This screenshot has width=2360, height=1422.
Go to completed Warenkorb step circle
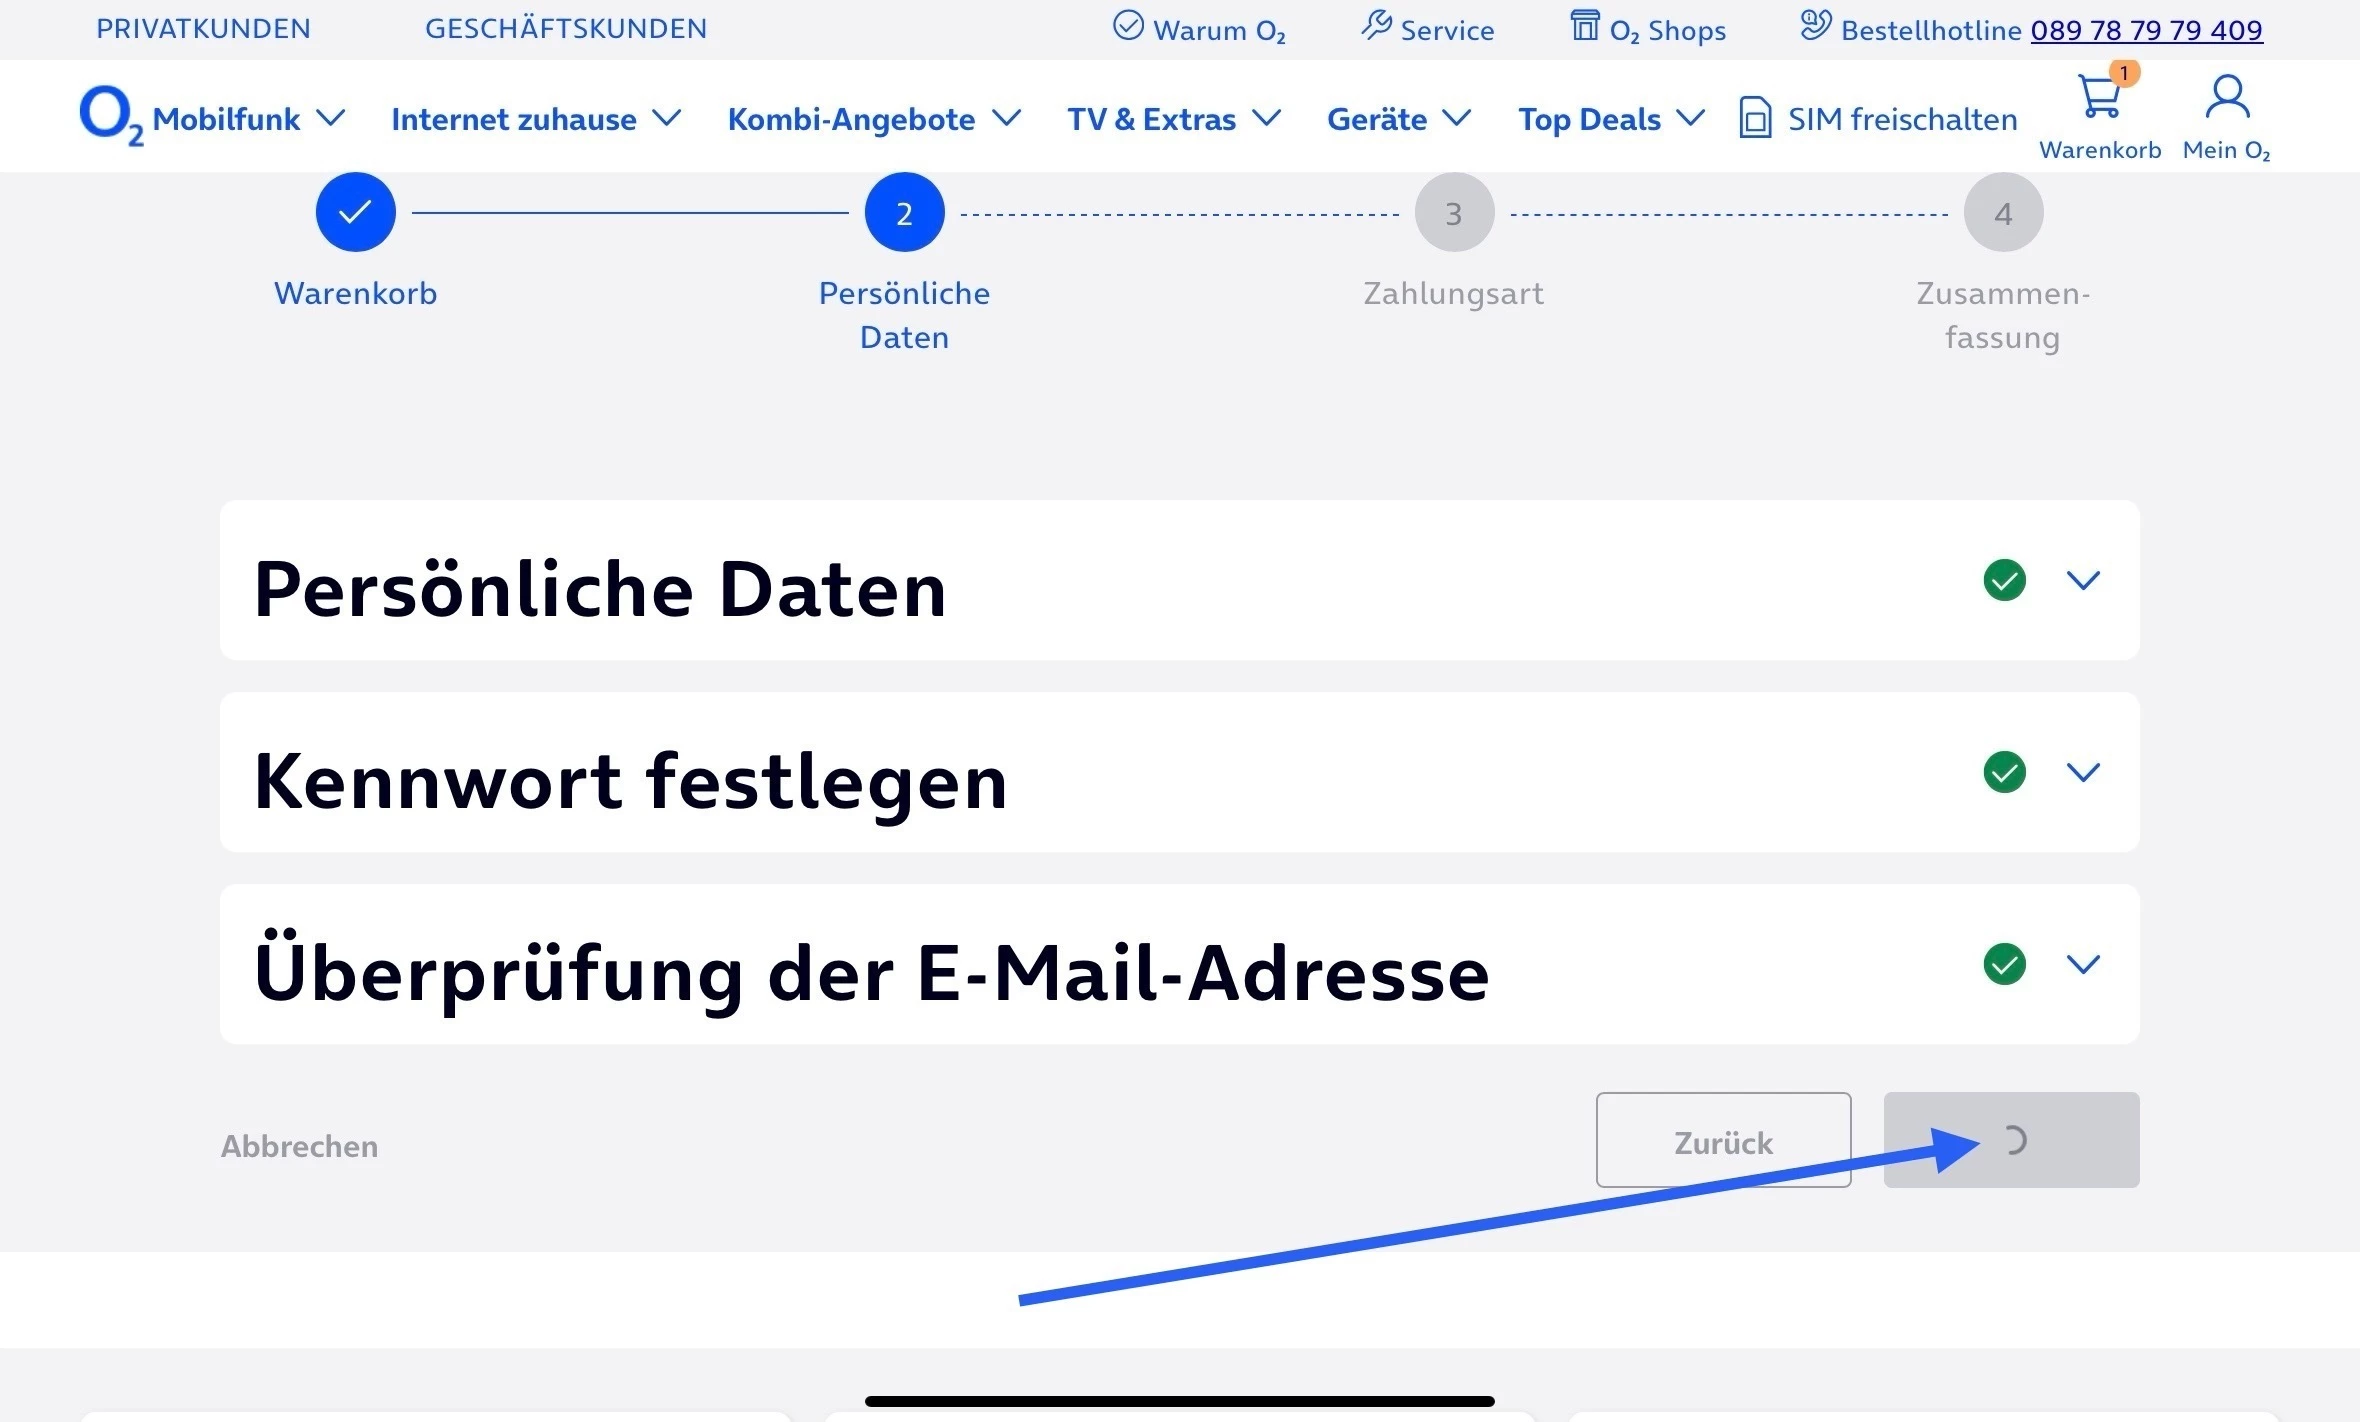click(355, 212)
